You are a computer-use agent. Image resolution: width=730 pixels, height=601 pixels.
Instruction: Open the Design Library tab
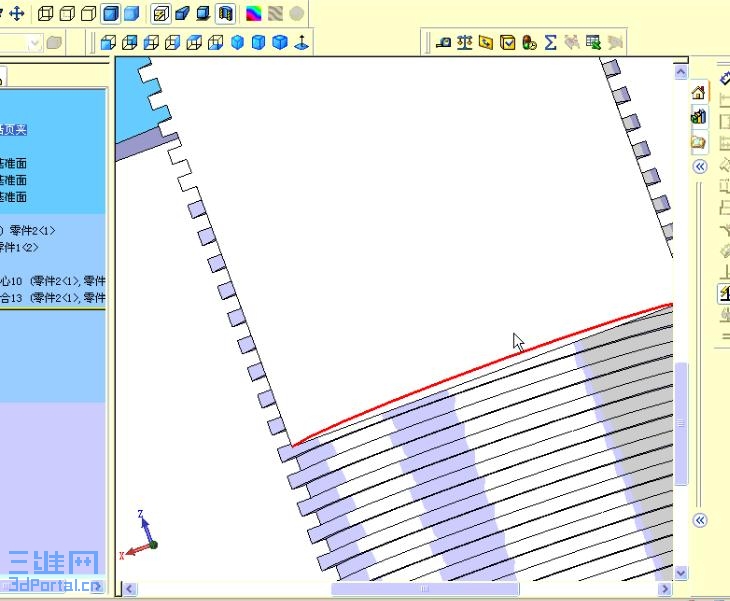(699, 116)
